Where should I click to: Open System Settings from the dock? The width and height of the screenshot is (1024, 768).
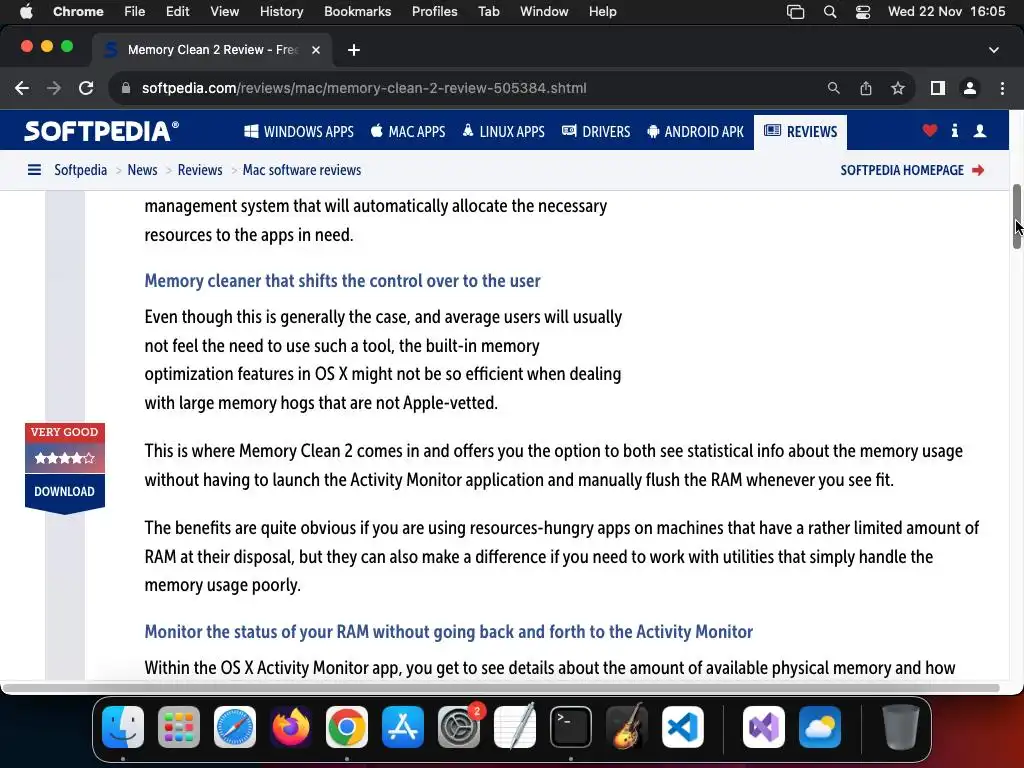458,727
